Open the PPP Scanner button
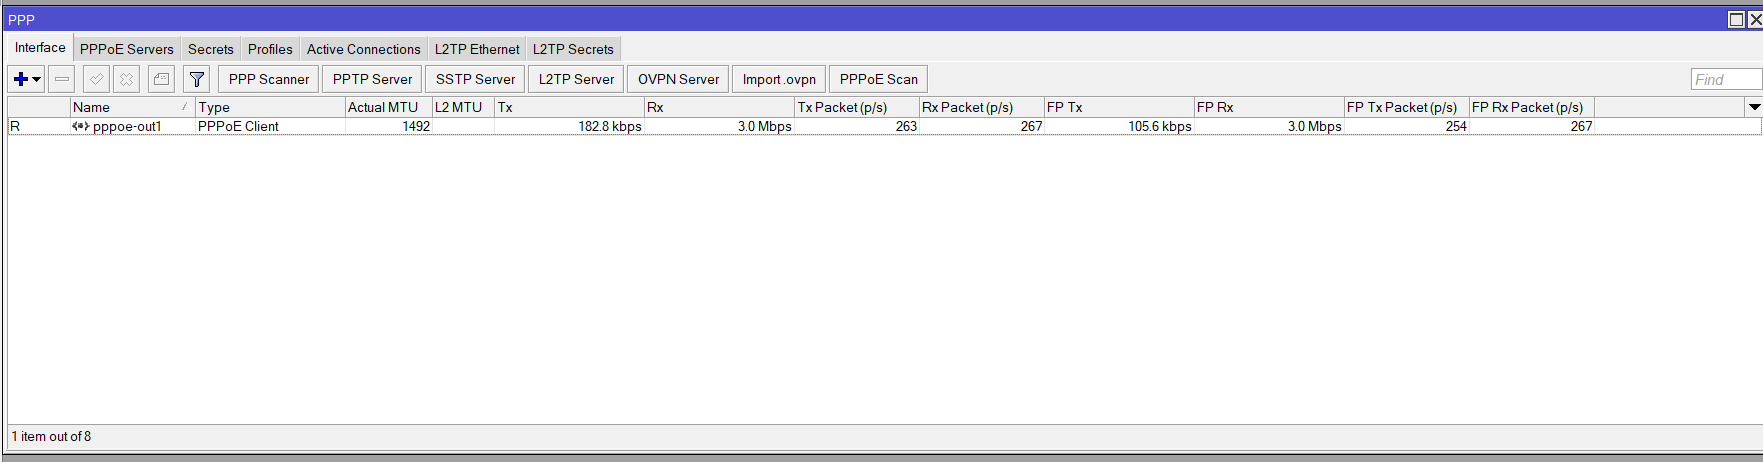This screenshot has height=462, width=1763. (x=269, y=79)
